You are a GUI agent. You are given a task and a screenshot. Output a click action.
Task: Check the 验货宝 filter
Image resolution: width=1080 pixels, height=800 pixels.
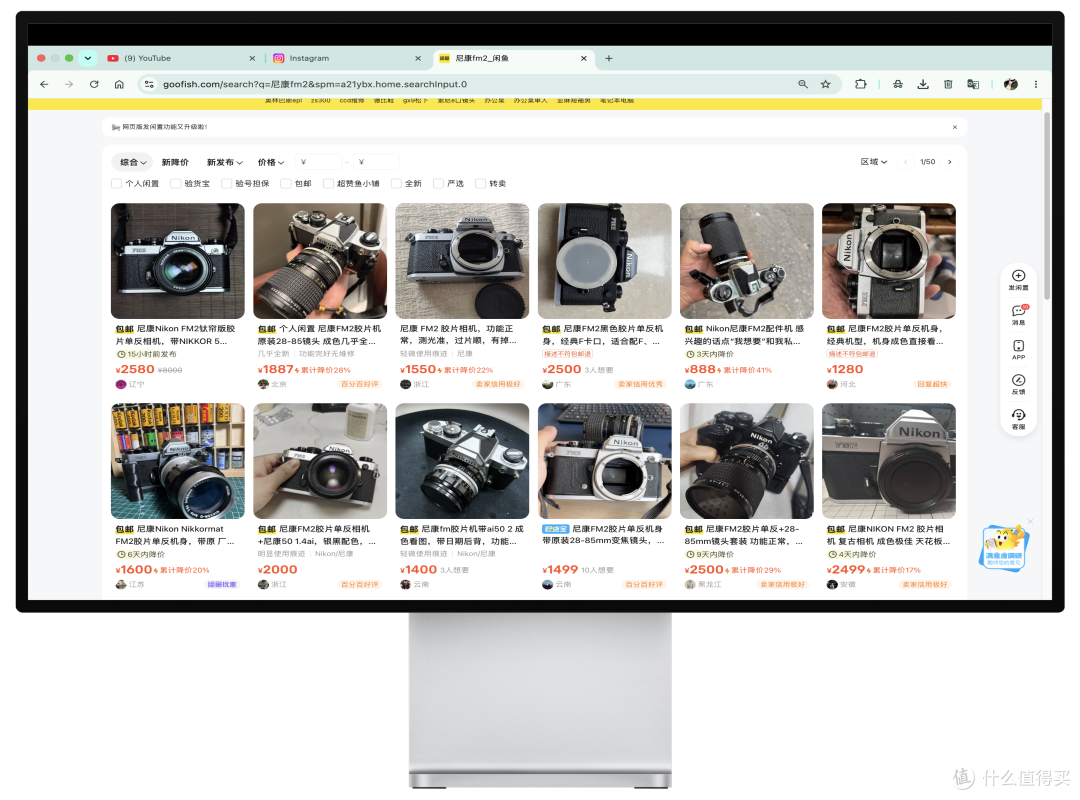click(x=176, y=183)
